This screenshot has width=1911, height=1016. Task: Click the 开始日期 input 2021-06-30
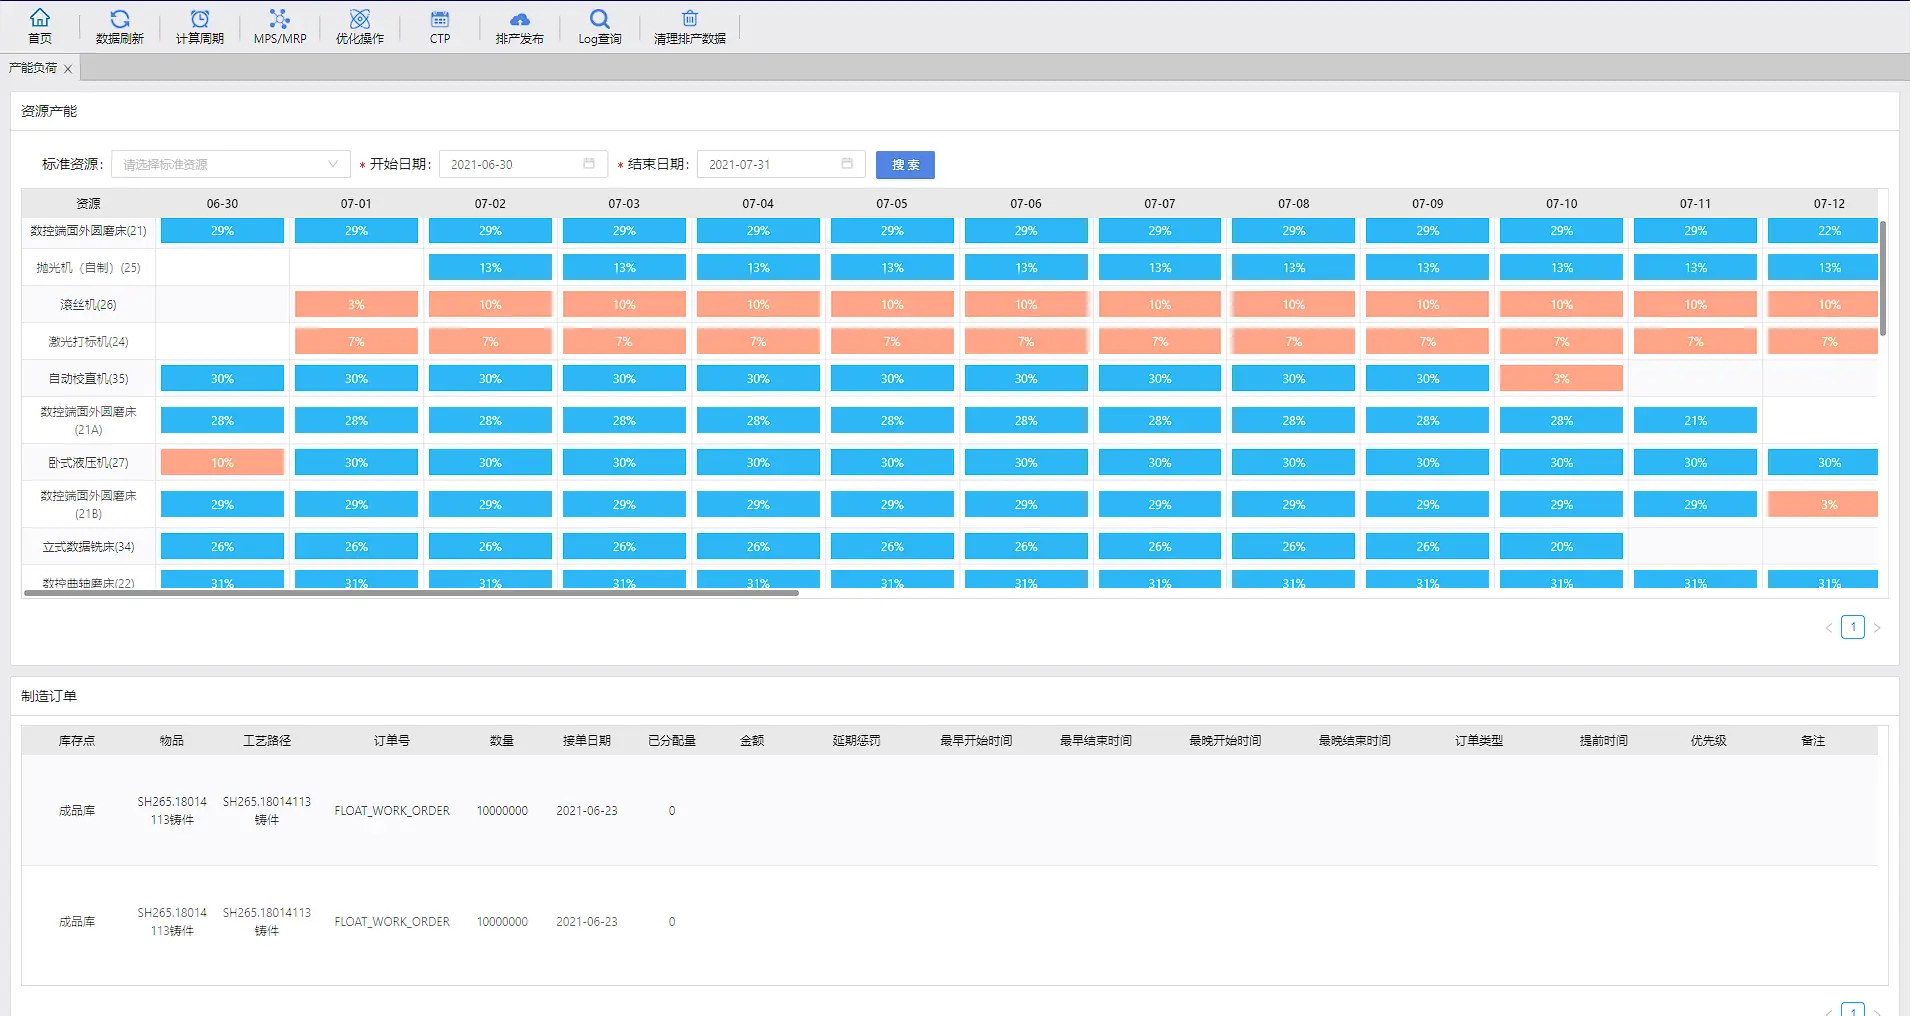(523, 164)
